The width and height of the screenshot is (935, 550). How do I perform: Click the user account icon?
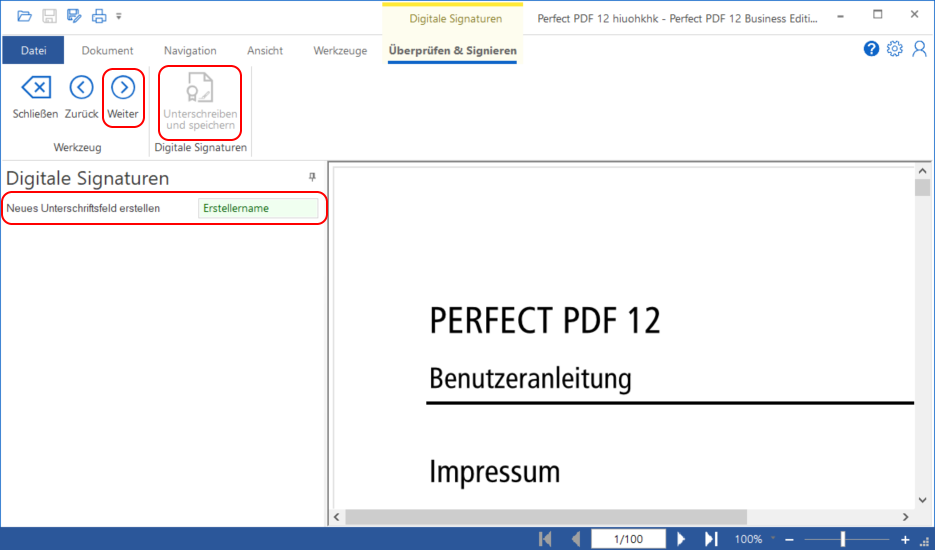919,49
